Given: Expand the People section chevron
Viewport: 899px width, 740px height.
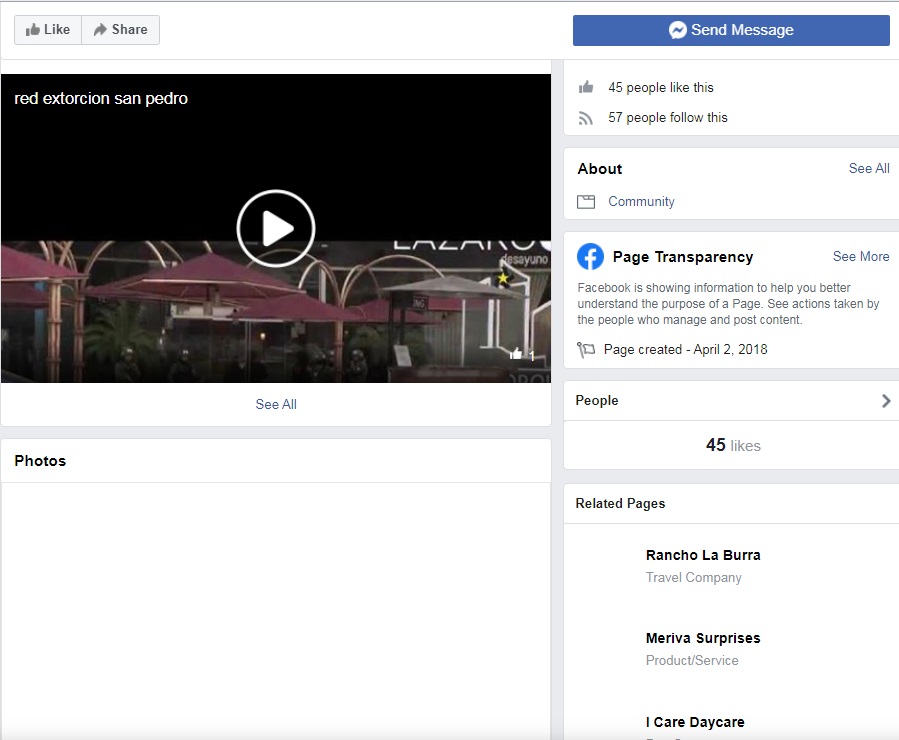Looking at the screenshot, I should (x=886, y=401).
